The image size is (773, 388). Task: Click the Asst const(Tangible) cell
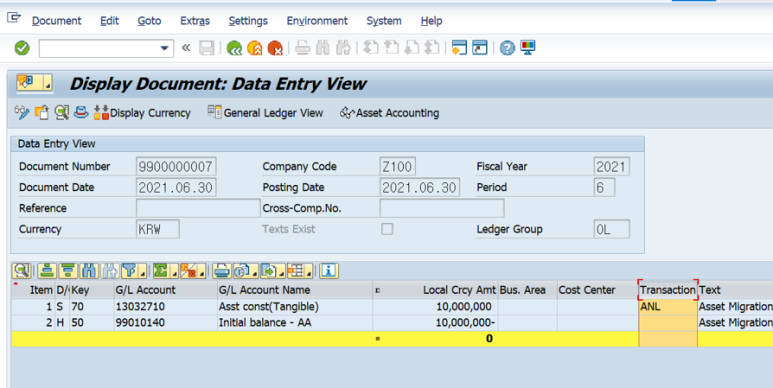(295, 307)
